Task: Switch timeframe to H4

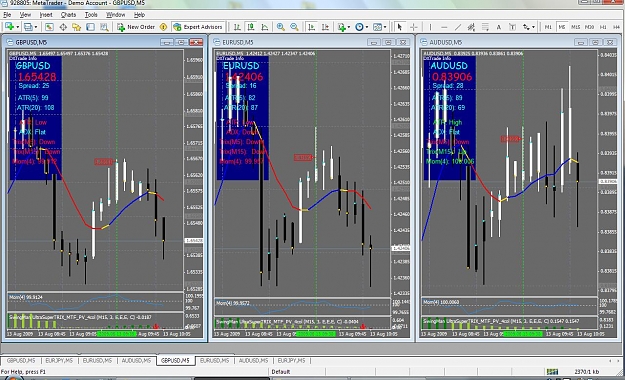Action: click(x=617, y=27)
